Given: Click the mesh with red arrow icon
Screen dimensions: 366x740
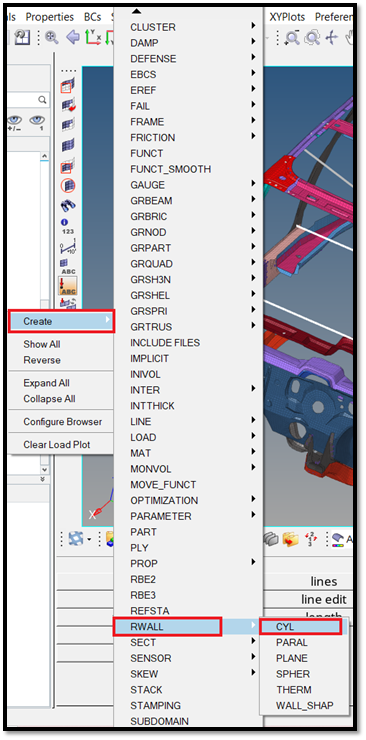Looking at the screenshot, I should coord(68,104).
